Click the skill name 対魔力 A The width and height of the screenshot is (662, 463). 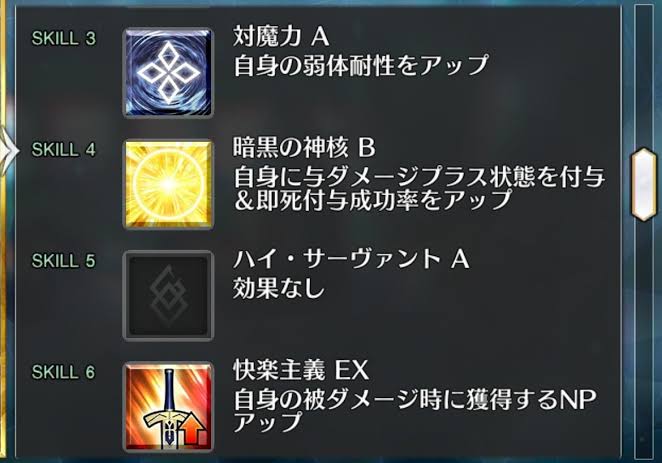click(x=281, y=36)
